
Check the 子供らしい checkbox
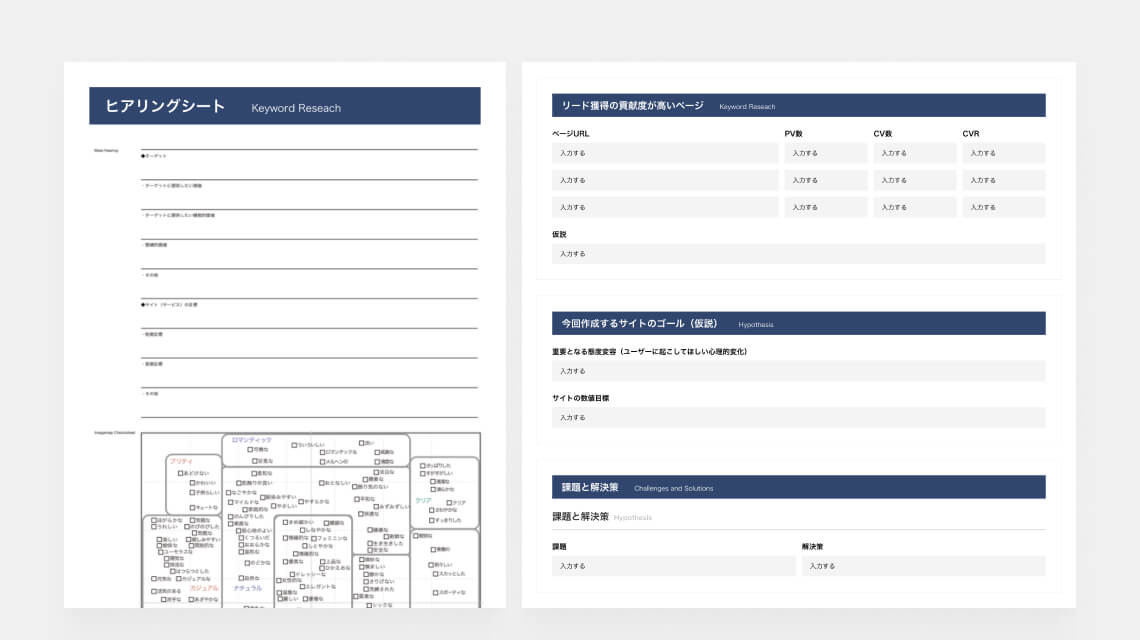click(x=193, y=492)
